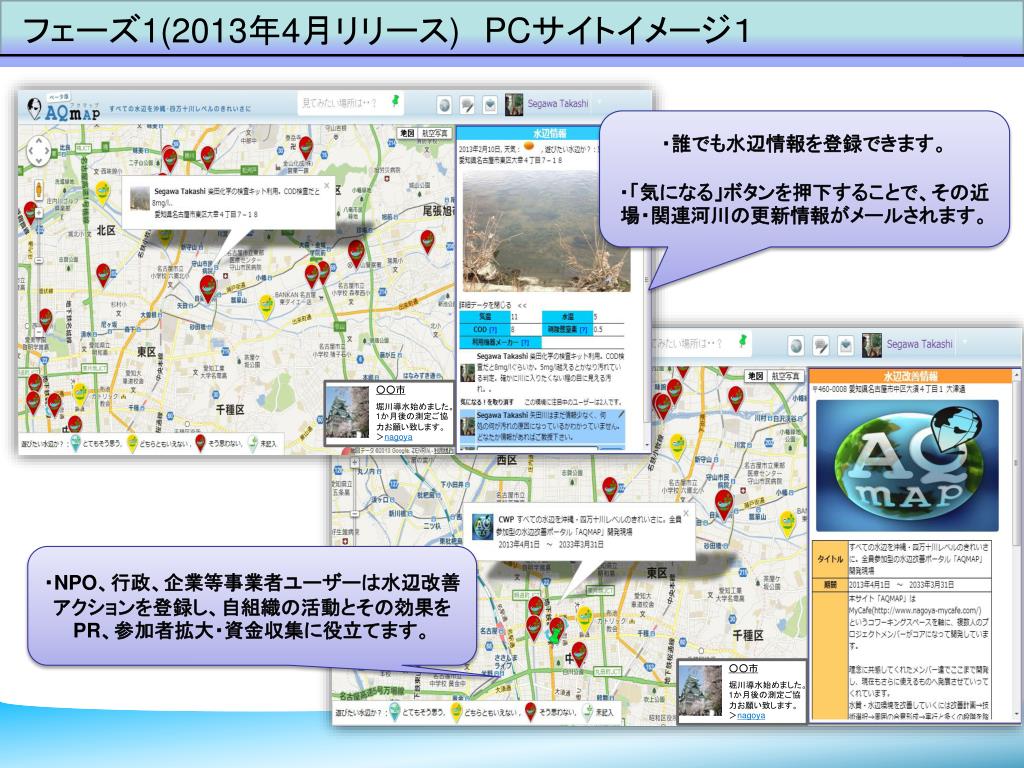Open AQMAP logo image in 水辺改善情報 panel
The width and height of the screenshot is (1024, 768).
point(908,466)
